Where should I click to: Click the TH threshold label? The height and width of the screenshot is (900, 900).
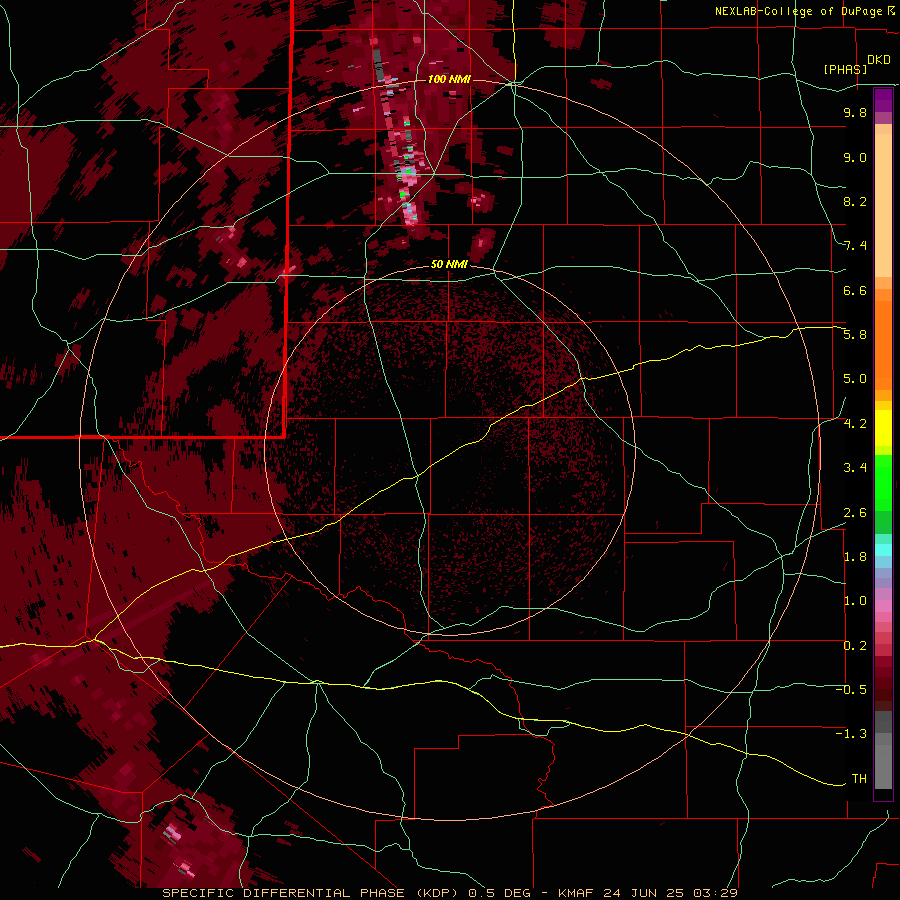[x=859, y=779]
